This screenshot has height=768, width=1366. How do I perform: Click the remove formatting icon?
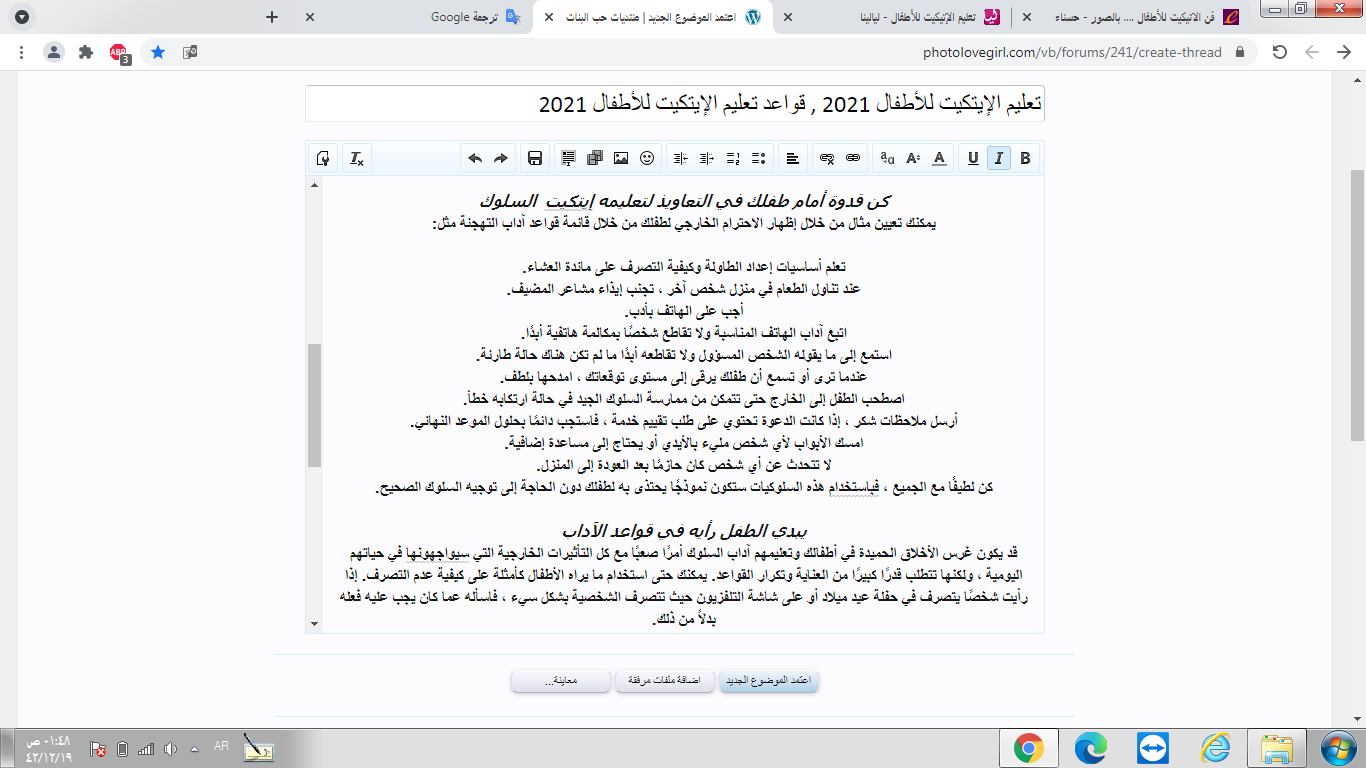click(356, 158)
